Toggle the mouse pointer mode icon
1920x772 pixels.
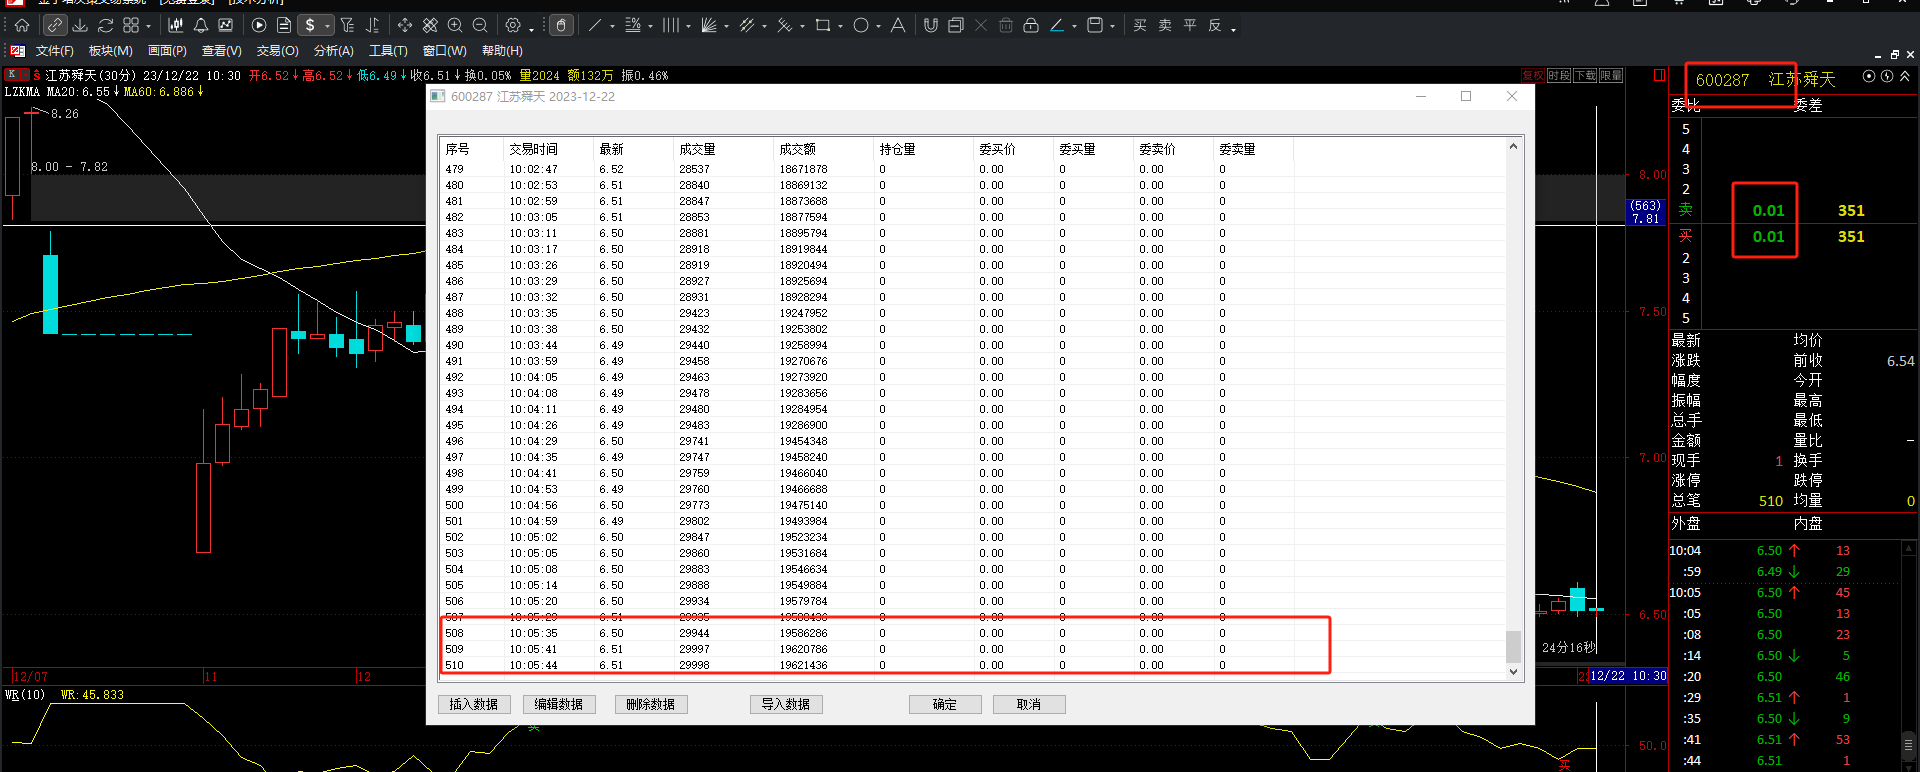click(562, 25)
